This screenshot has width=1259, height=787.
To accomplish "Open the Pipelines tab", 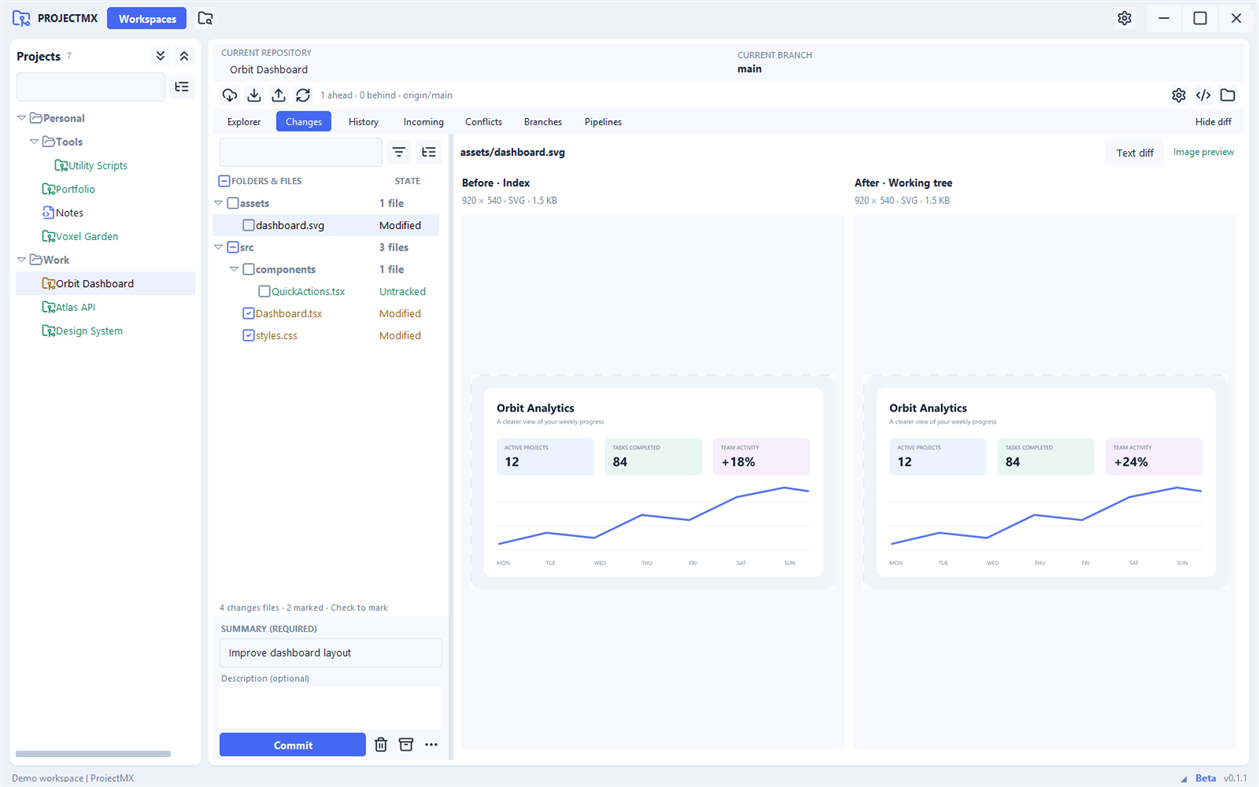I will click(603, 122).
